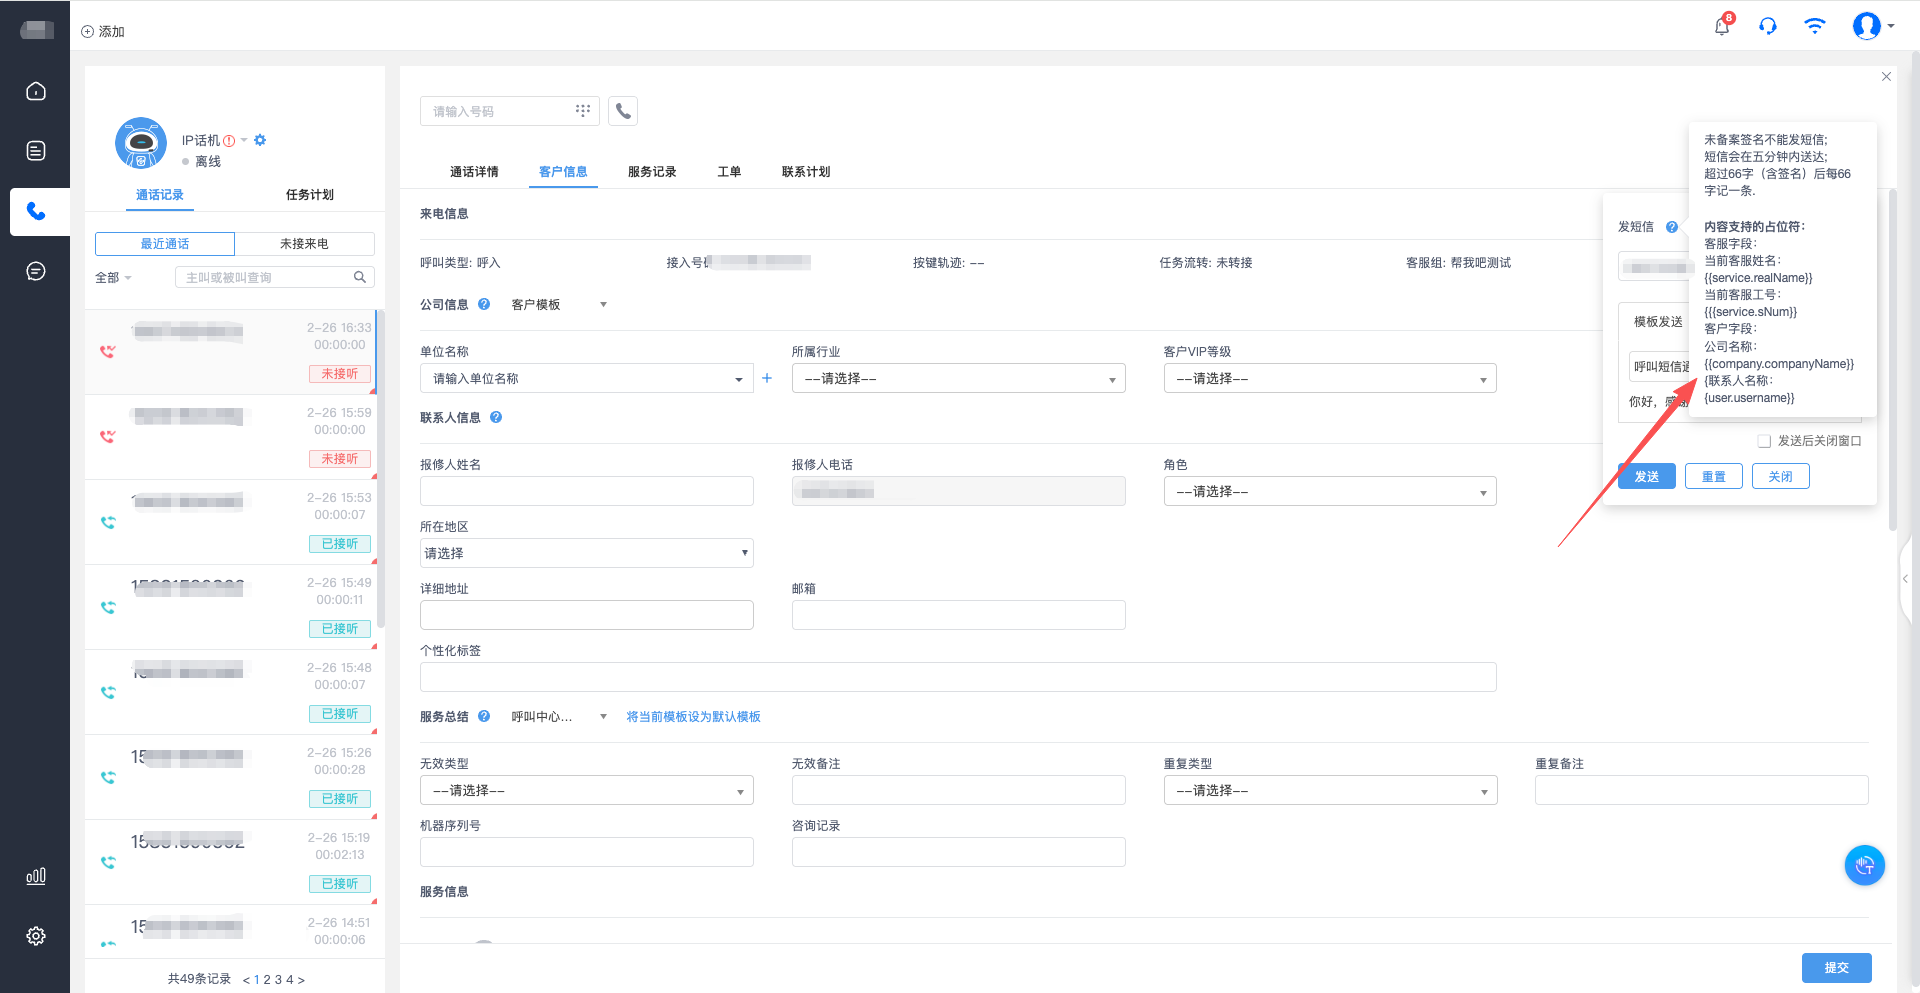Viewport: 1920px width, 993px height.
Task: Open the IP phone settings gear
Action: click(260, 140)
